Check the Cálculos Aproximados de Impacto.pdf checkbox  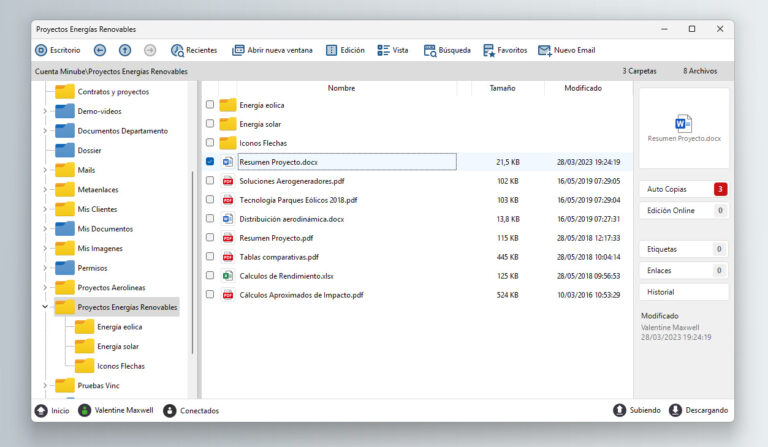pyautogui.click(x=210, y=294)
